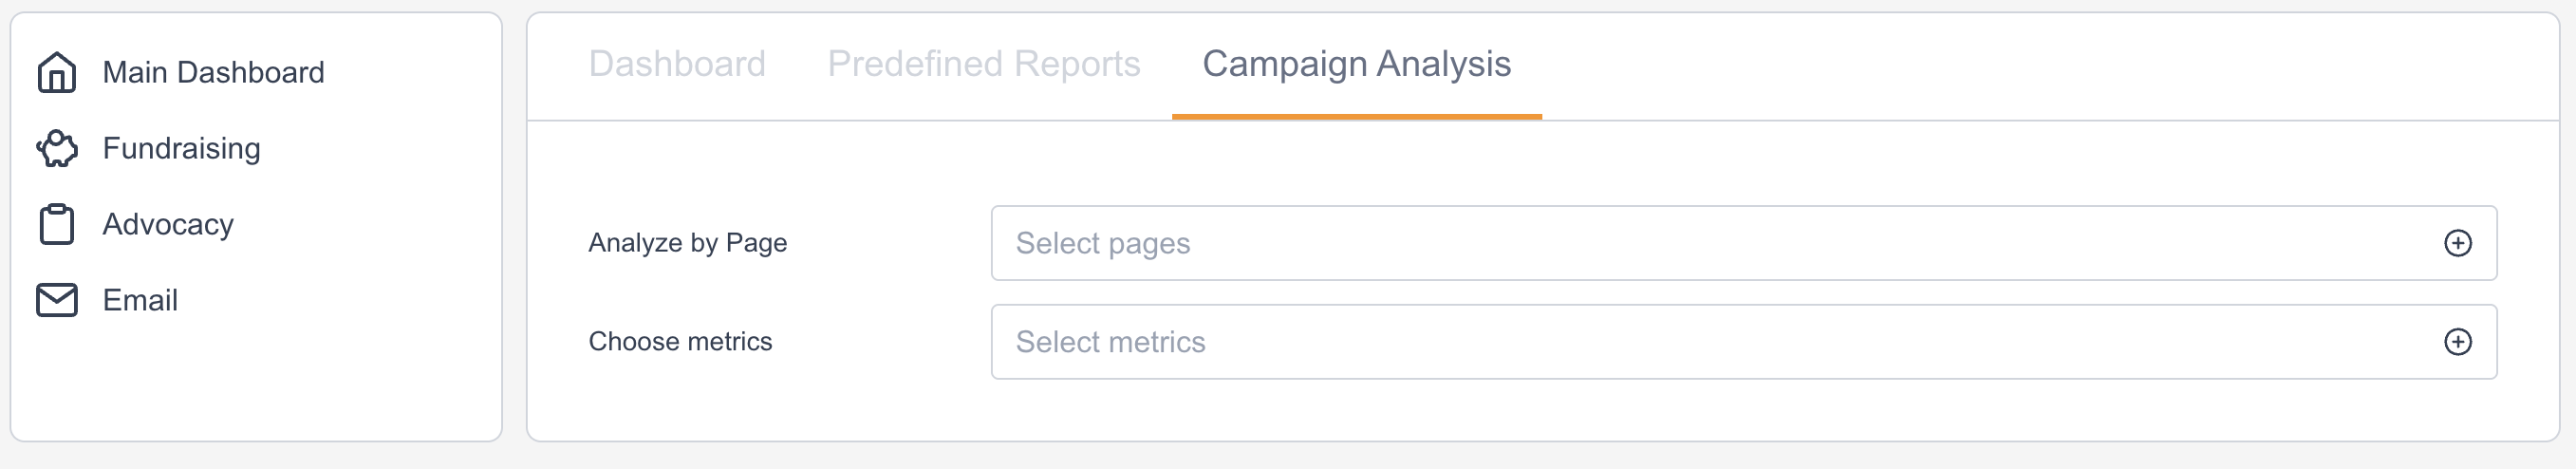
Task: Click the Choose metrics label
Action: pos(680,342)
